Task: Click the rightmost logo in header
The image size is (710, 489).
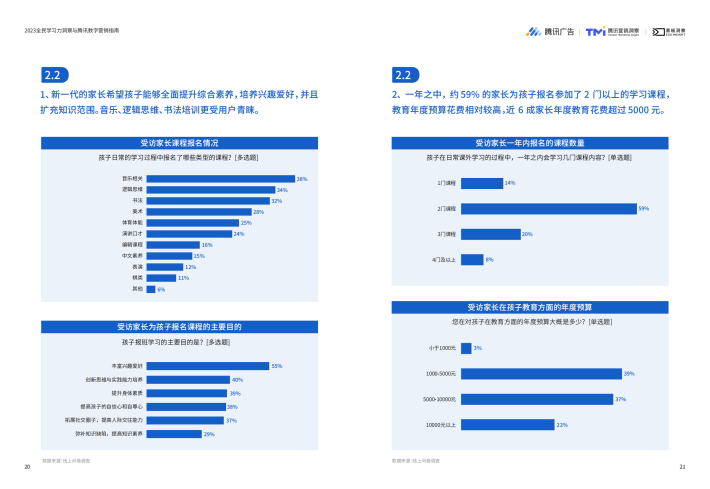Action: coord(669,32)
